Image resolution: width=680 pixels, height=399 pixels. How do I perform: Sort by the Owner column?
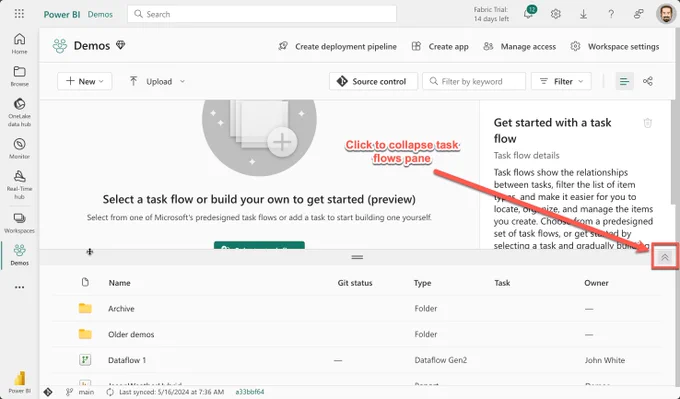(x=596, y=283)
